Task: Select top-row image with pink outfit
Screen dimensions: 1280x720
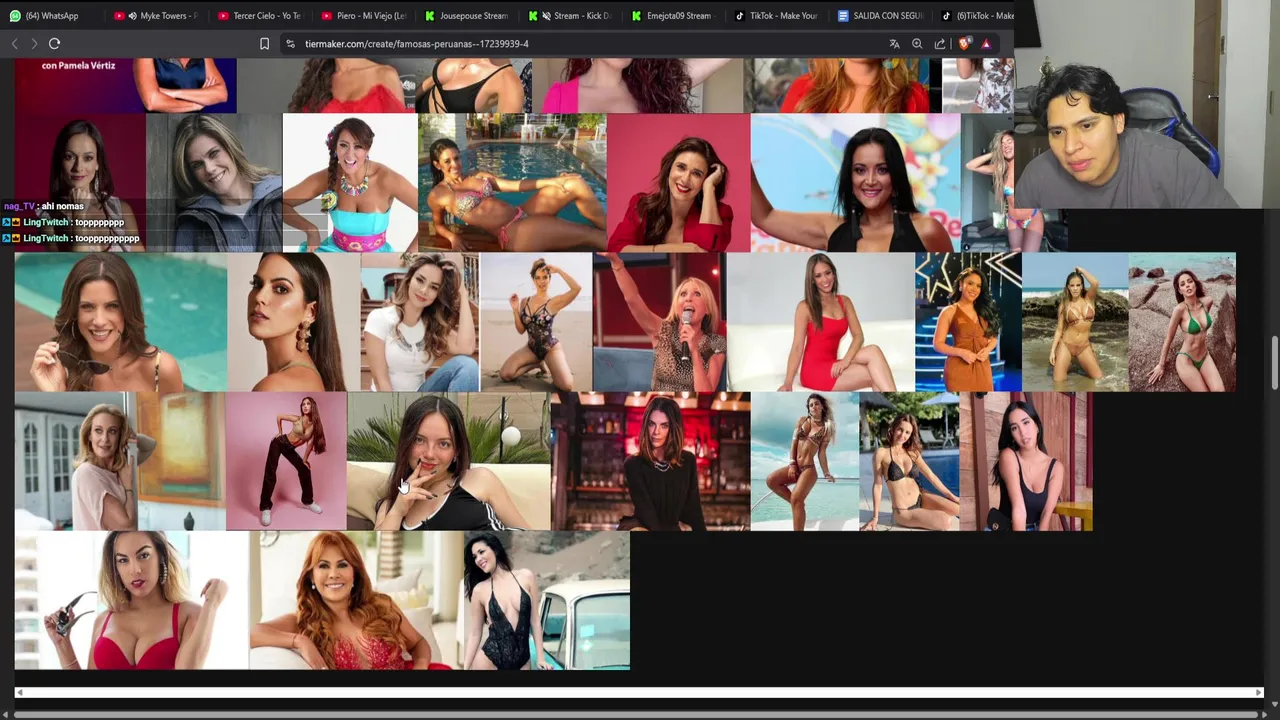Action: [x=638, y=85]
